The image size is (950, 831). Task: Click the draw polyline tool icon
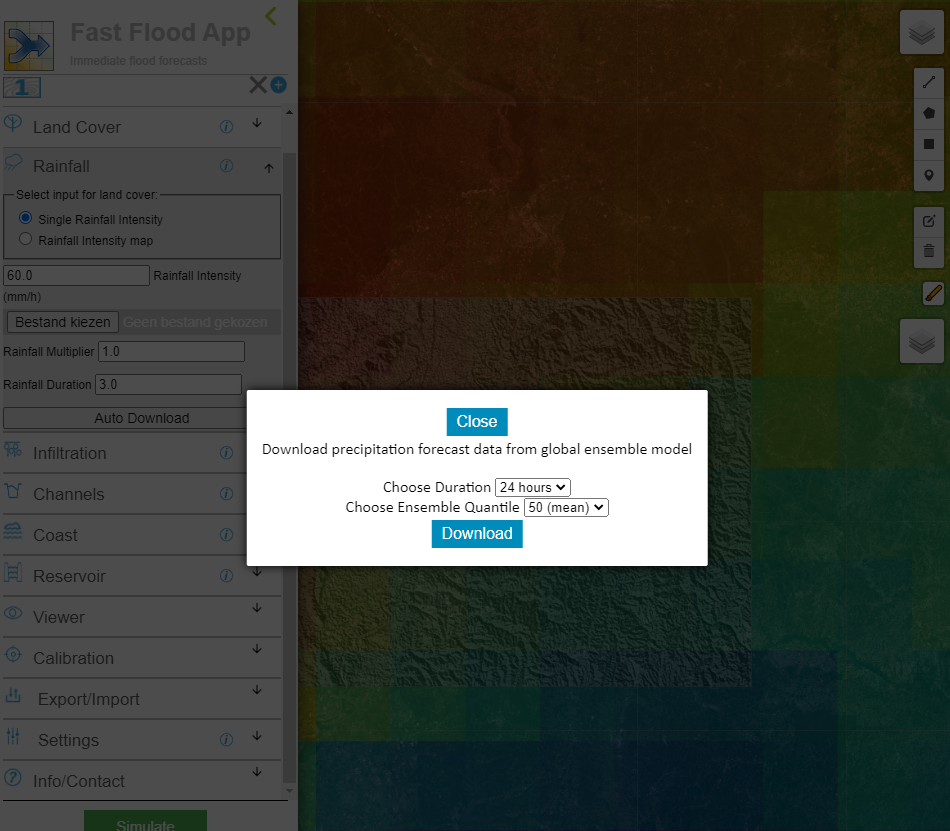point(929,83)
